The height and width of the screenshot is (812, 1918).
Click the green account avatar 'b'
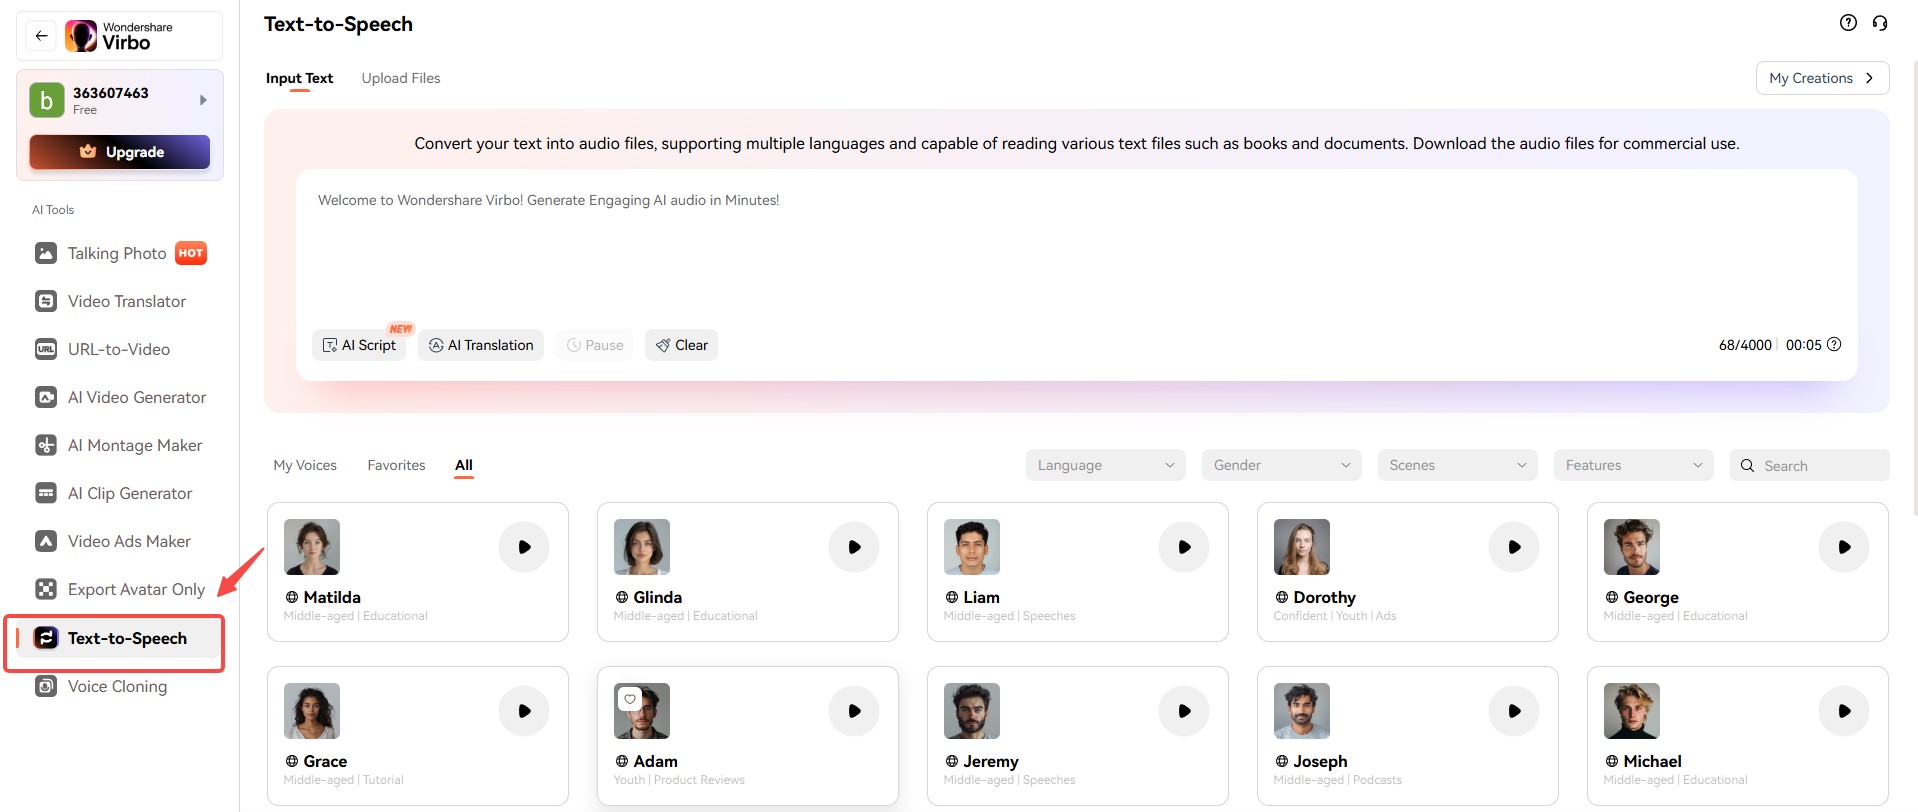[47, 100]
